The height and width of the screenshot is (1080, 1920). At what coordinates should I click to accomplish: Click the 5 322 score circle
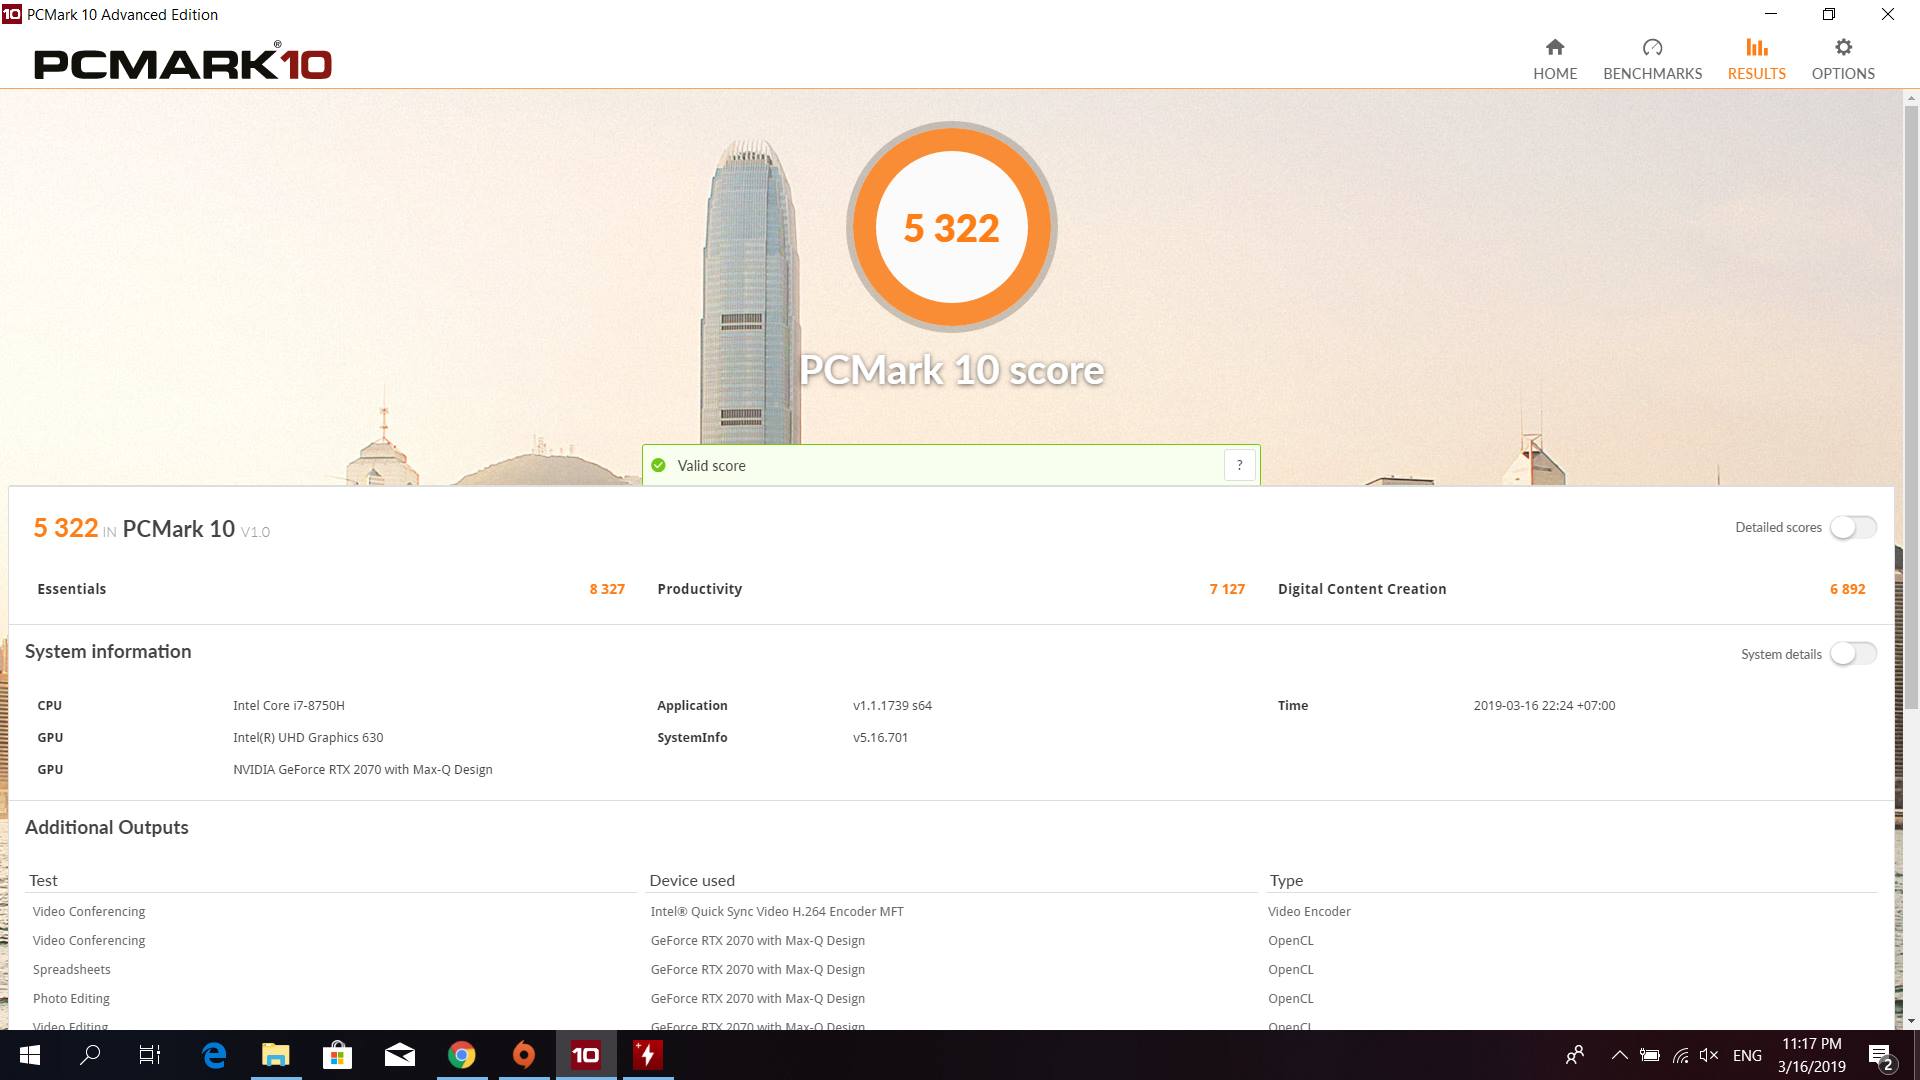point(951,227)
